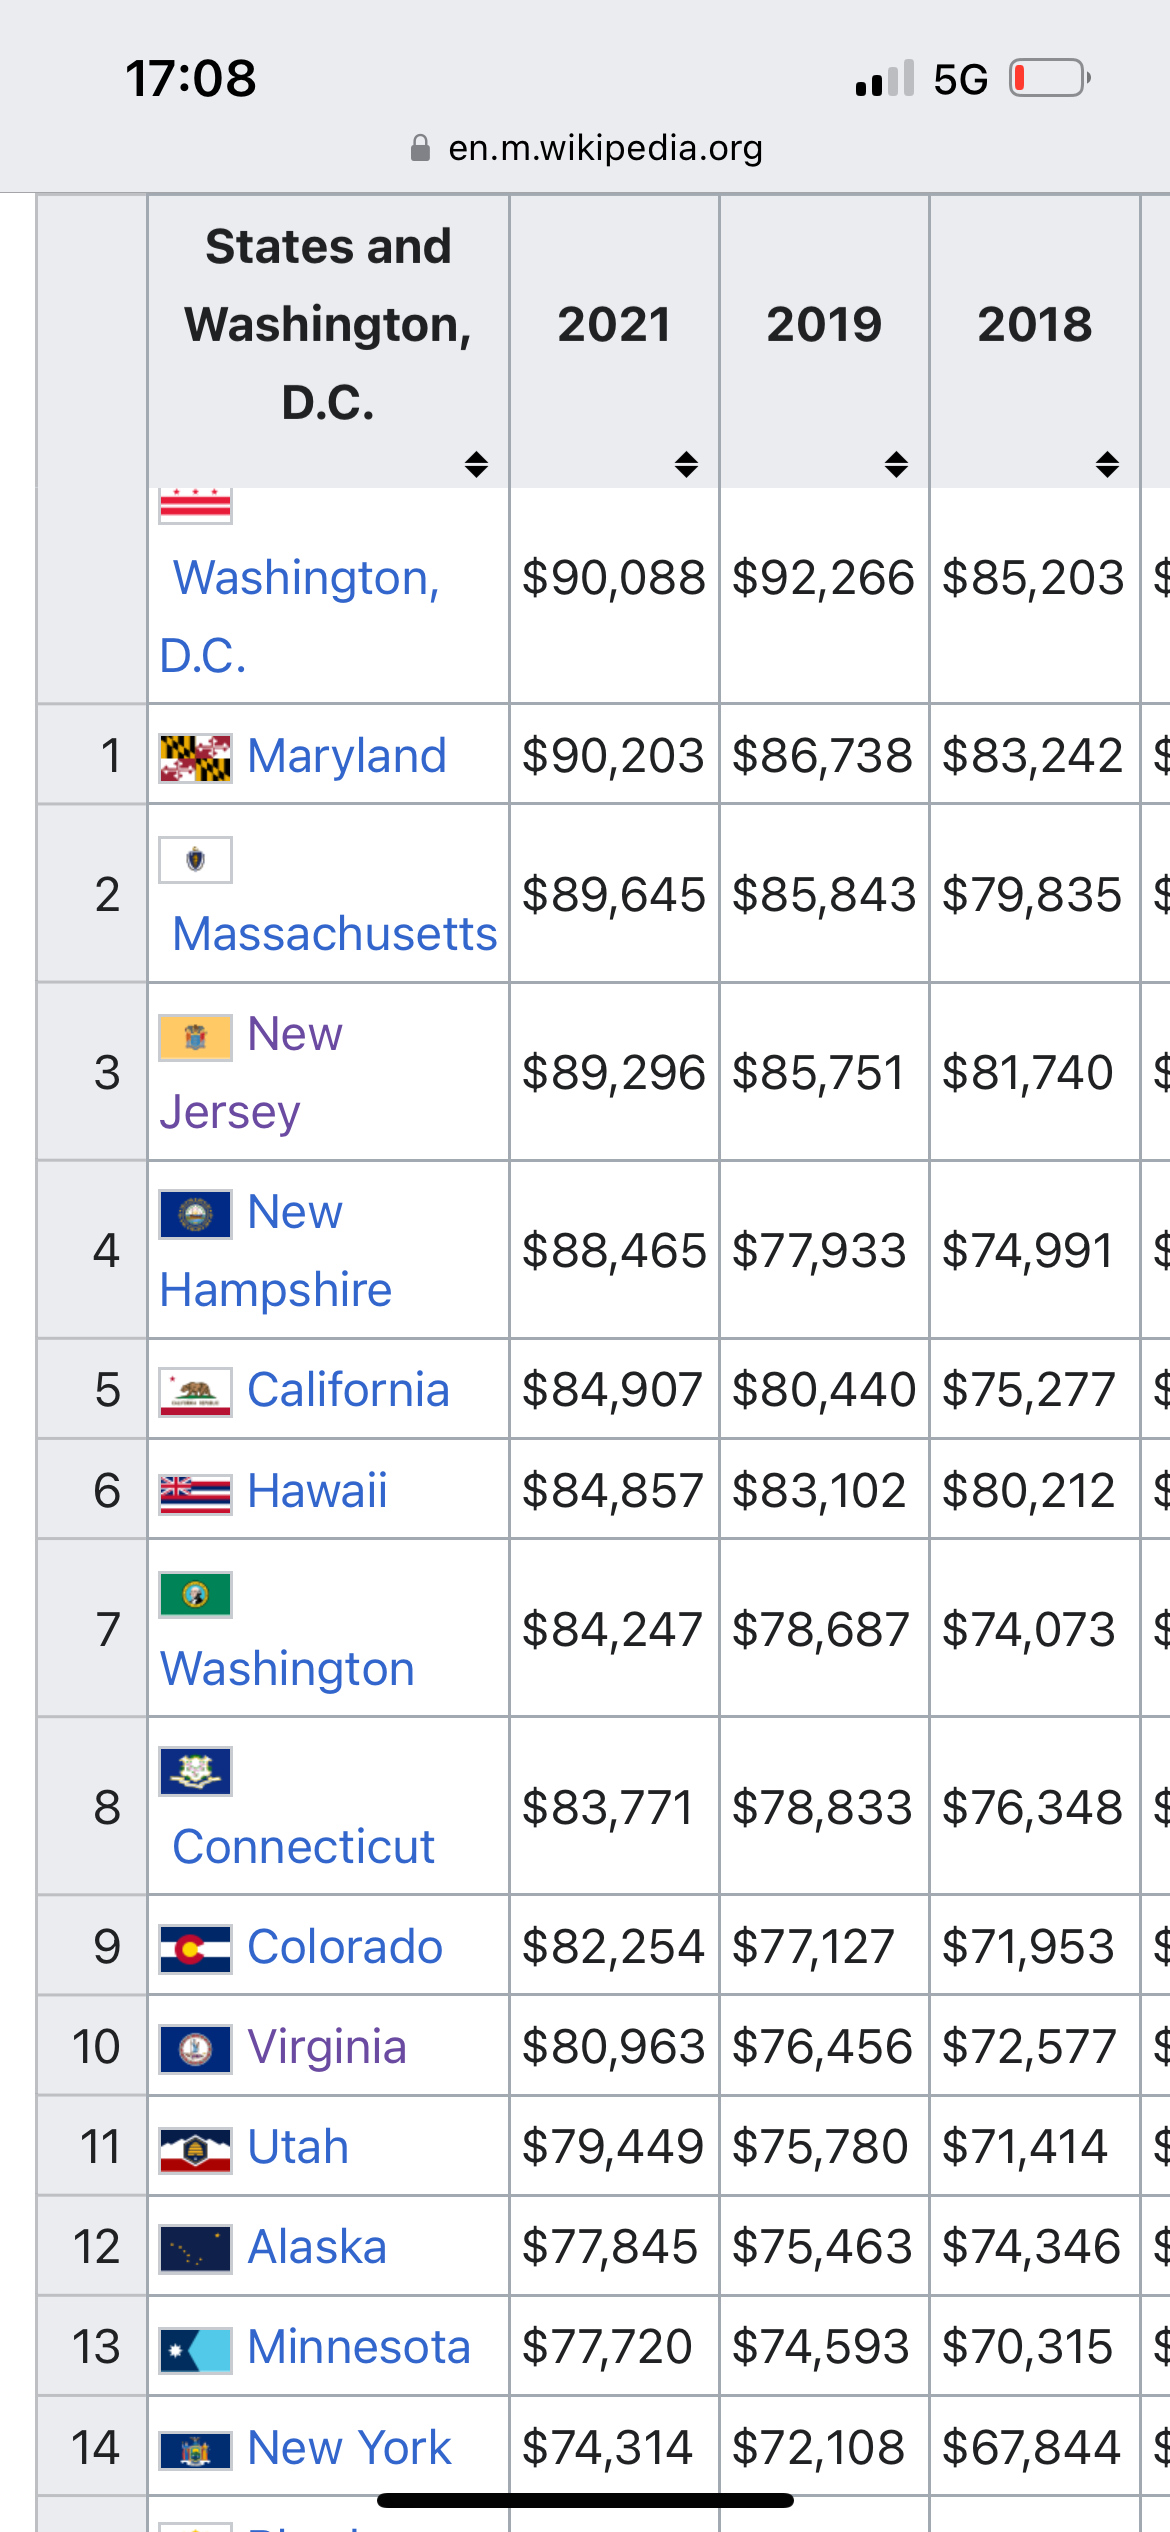Sort table by 2018 column arrows

(x=1107, y=464)
